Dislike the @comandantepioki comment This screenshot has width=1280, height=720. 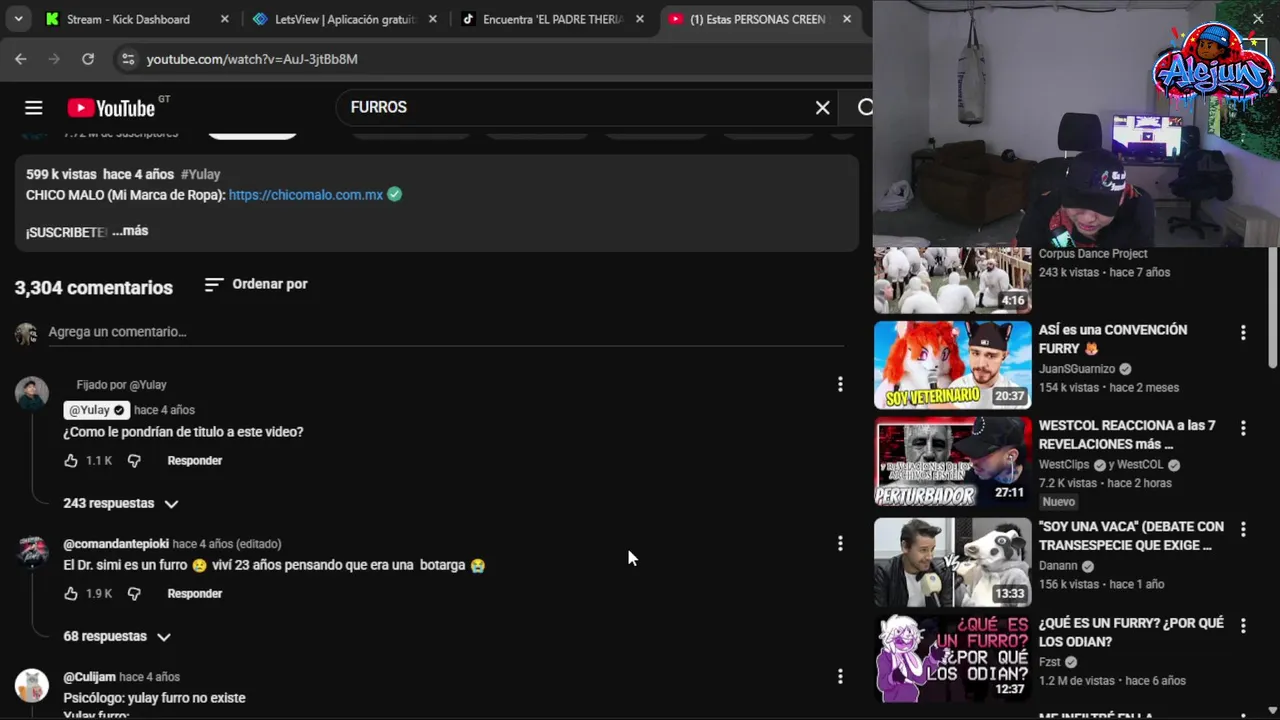pyautogui.click(x=134, y=594)
